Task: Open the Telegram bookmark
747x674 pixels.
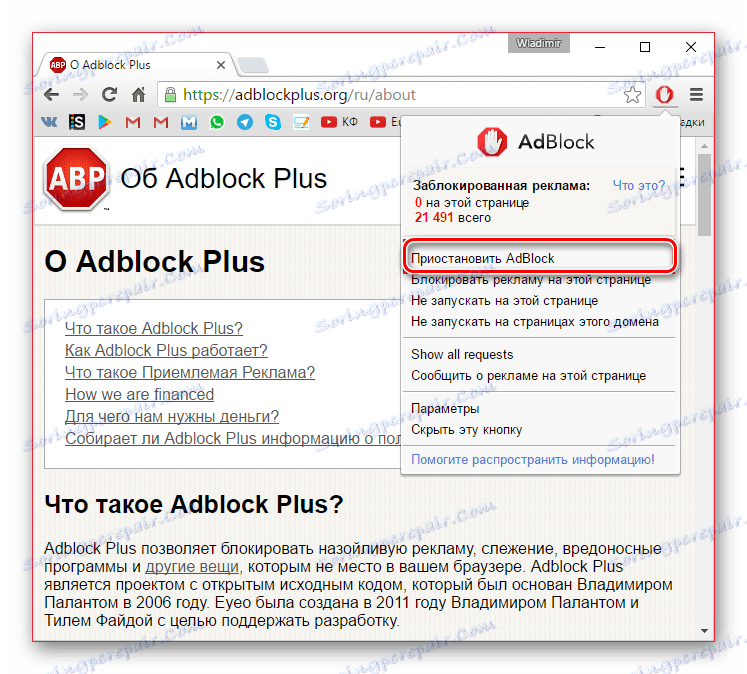Action: tap(245, 122)
